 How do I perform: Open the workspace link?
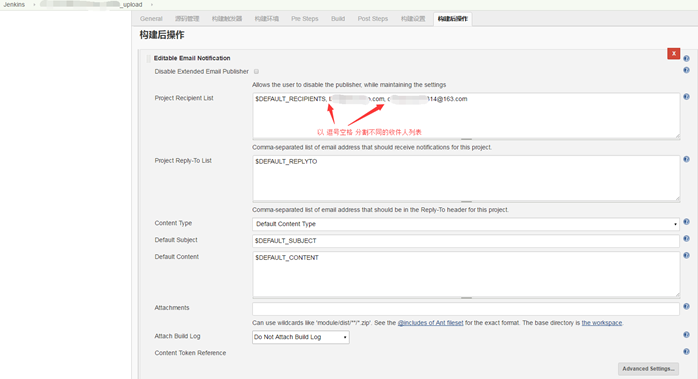click(x=602, y=323)
